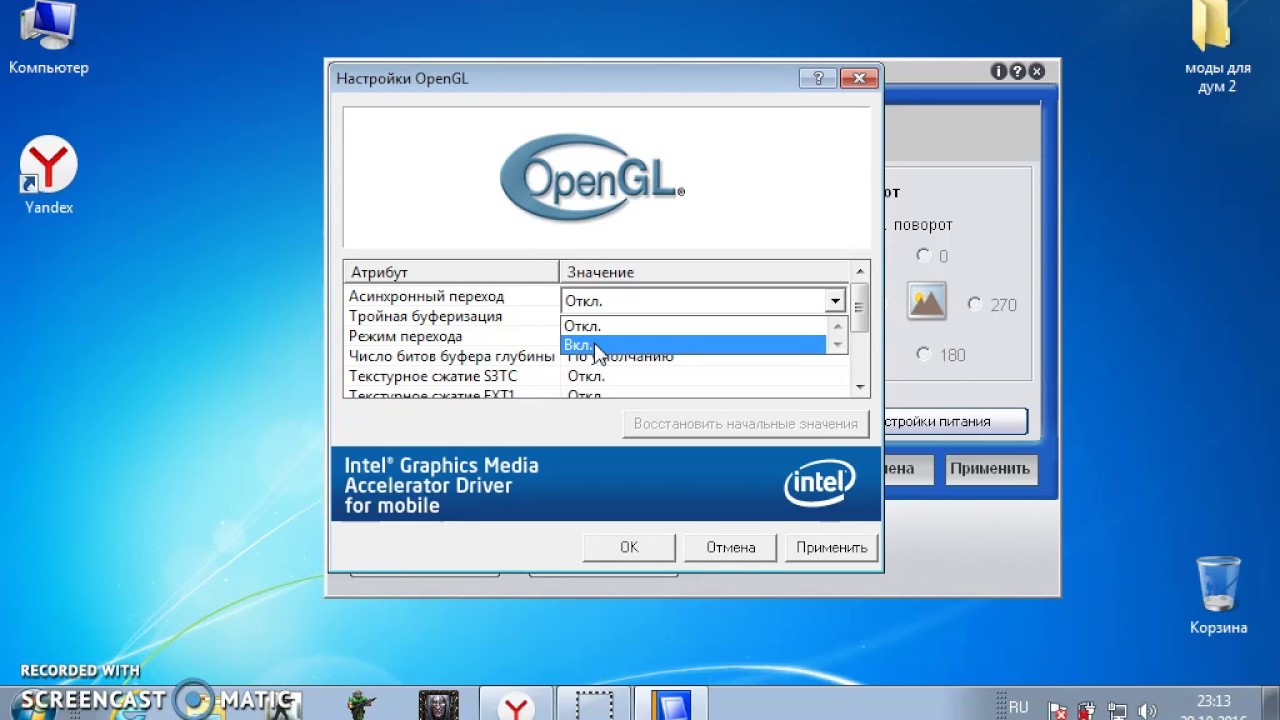Click the round help icon in the Intel graphics window
The image size is (1280, 720).
[x=1018, y=72]
